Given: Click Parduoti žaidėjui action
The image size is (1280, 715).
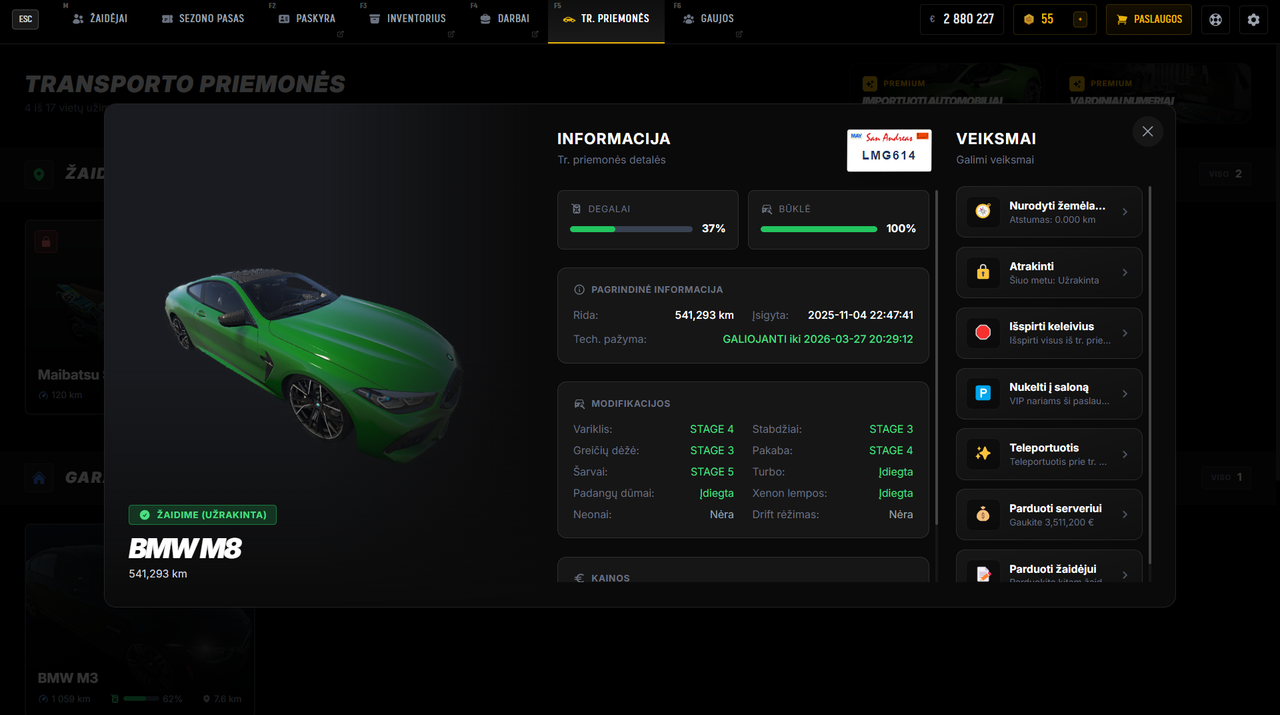Looking at the screenshot, I should (x=1049, y=567).
